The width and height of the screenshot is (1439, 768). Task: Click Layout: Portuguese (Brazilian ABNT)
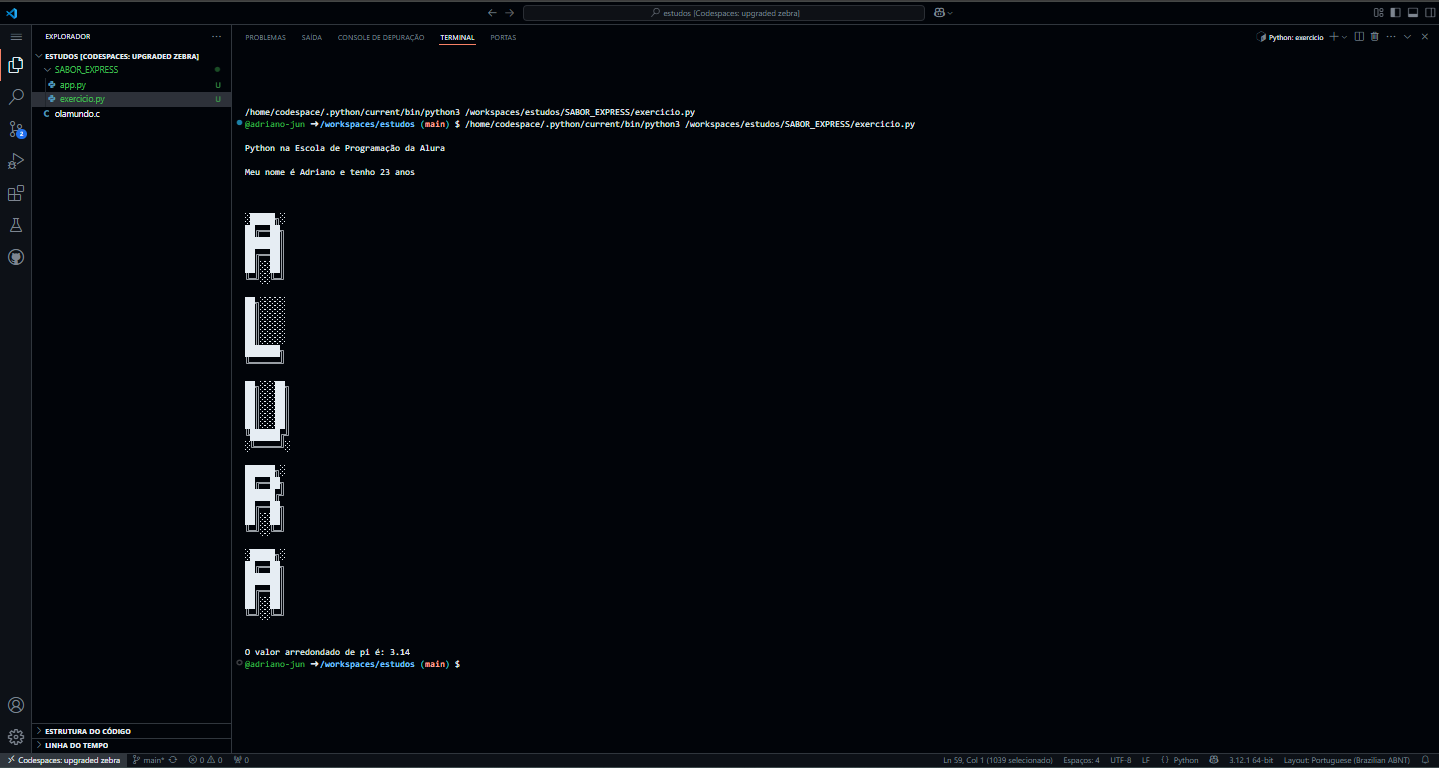(x=1347, y=760)
